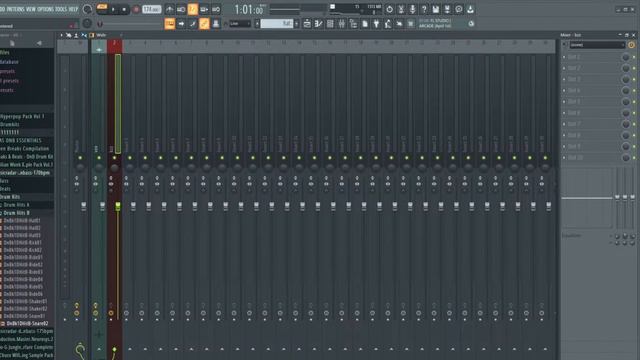
Task: Toggle mute LED on Insert 3 track
Action: [x=130, y=158]
